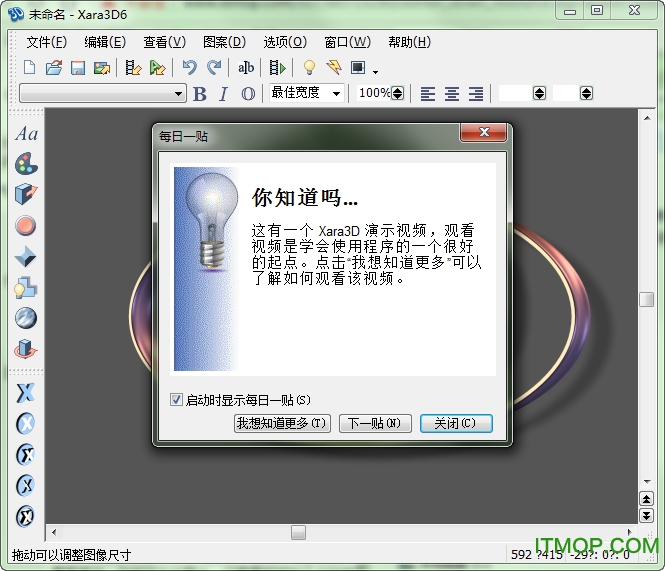
Task: Click the double down arrow button
Action: 647,515
